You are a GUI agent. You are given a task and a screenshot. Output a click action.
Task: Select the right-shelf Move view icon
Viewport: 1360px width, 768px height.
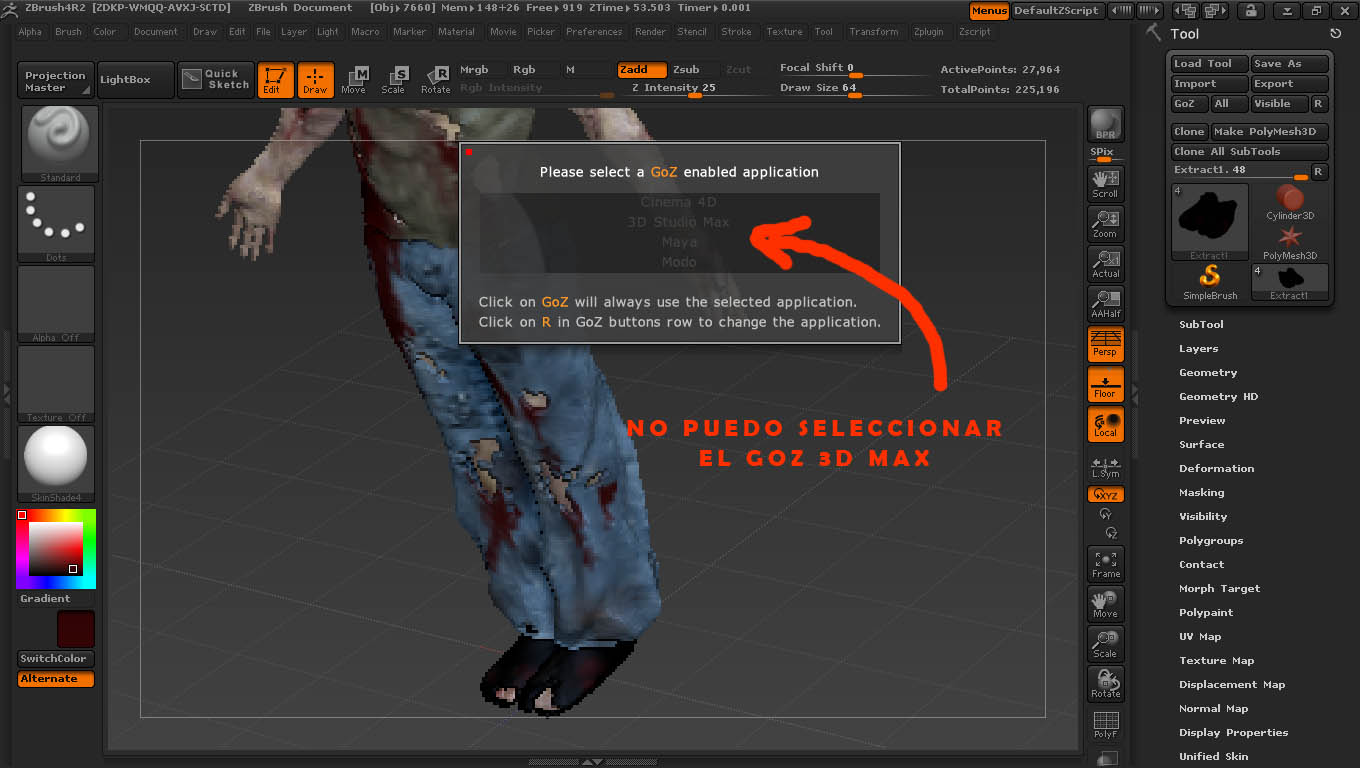[x=1105, y=604]
